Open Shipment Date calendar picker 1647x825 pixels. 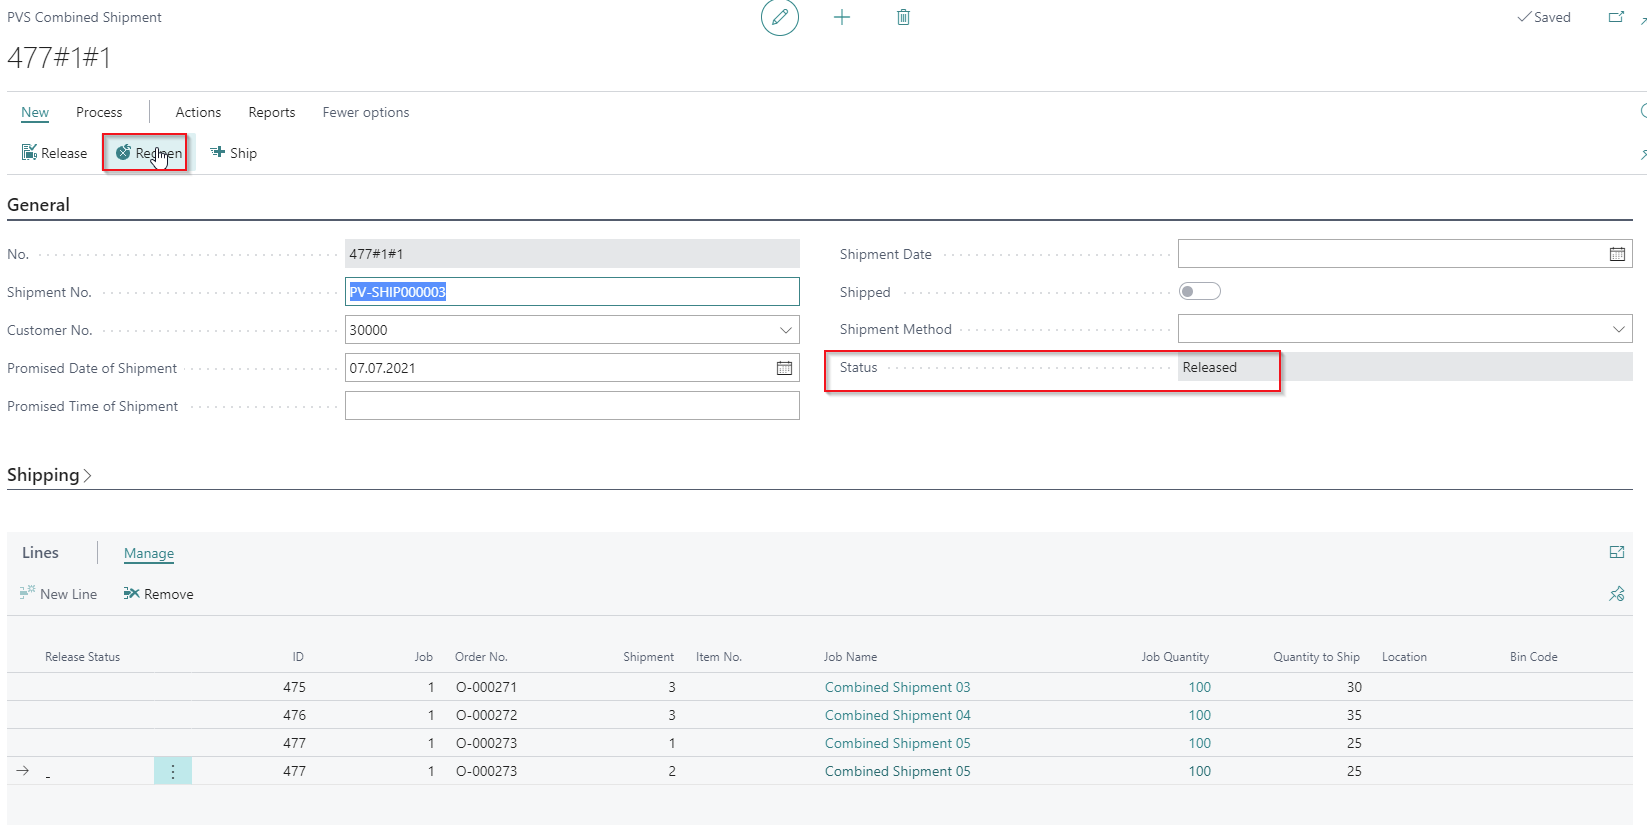[1617, 254]
